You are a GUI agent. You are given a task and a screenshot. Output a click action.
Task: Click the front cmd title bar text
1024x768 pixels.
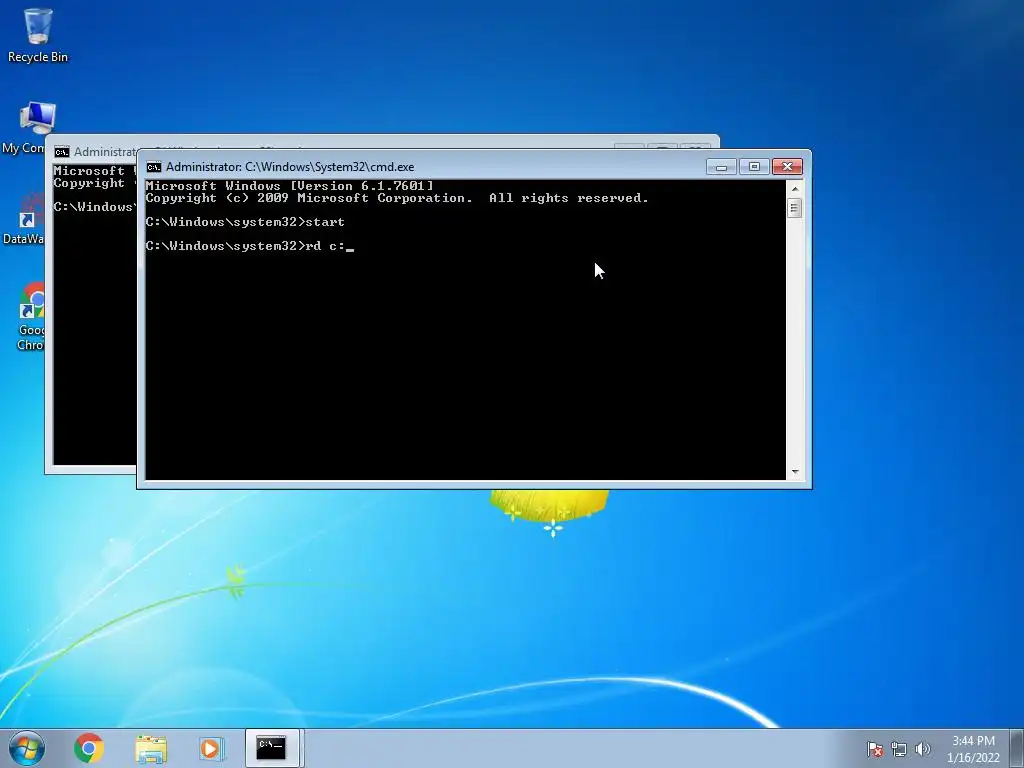pos(290,167)
